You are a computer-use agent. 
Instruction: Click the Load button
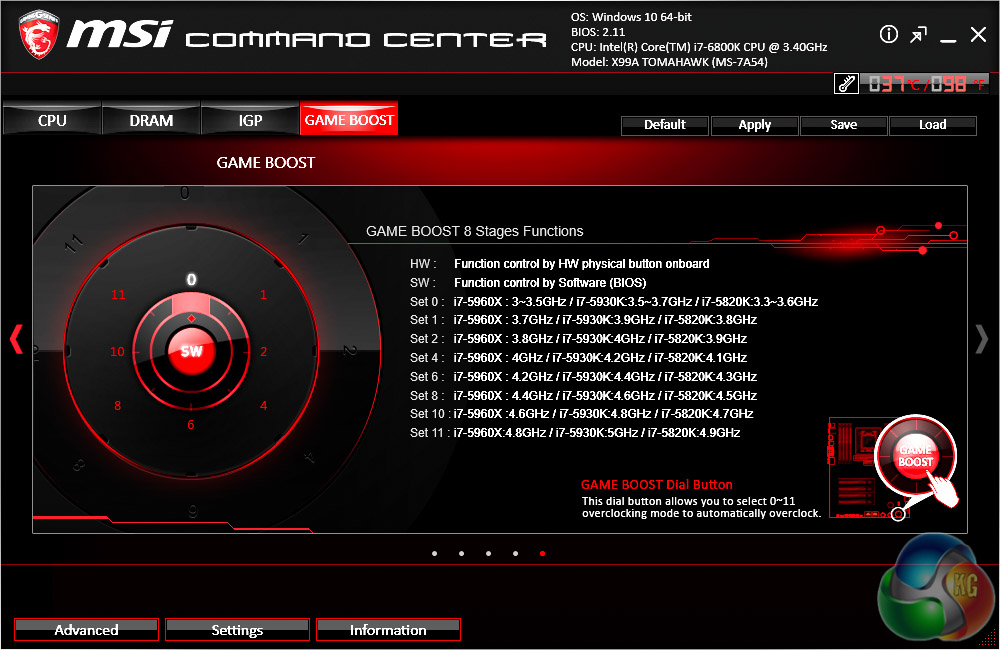932,125
